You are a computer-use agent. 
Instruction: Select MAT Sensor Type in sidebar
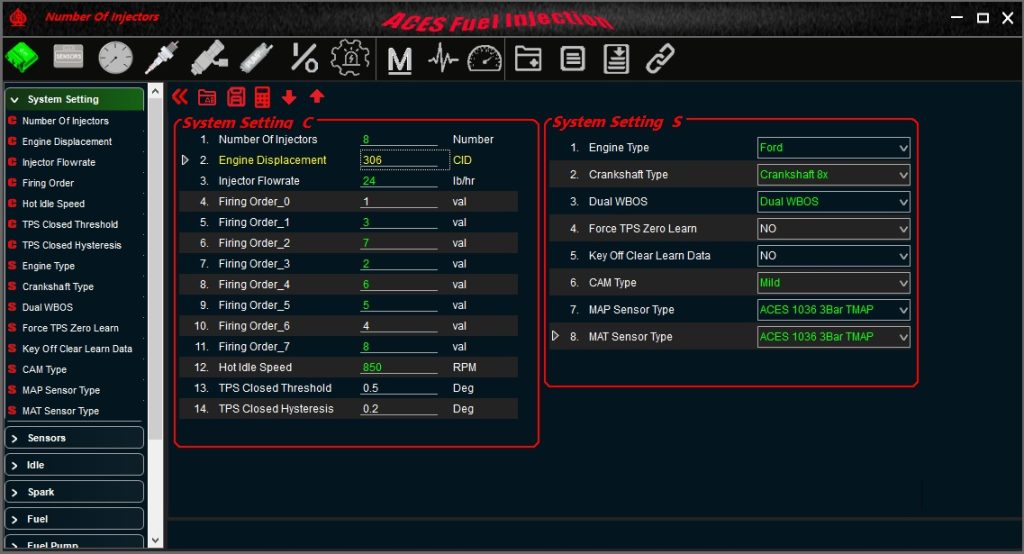click(x=60, y=411)
